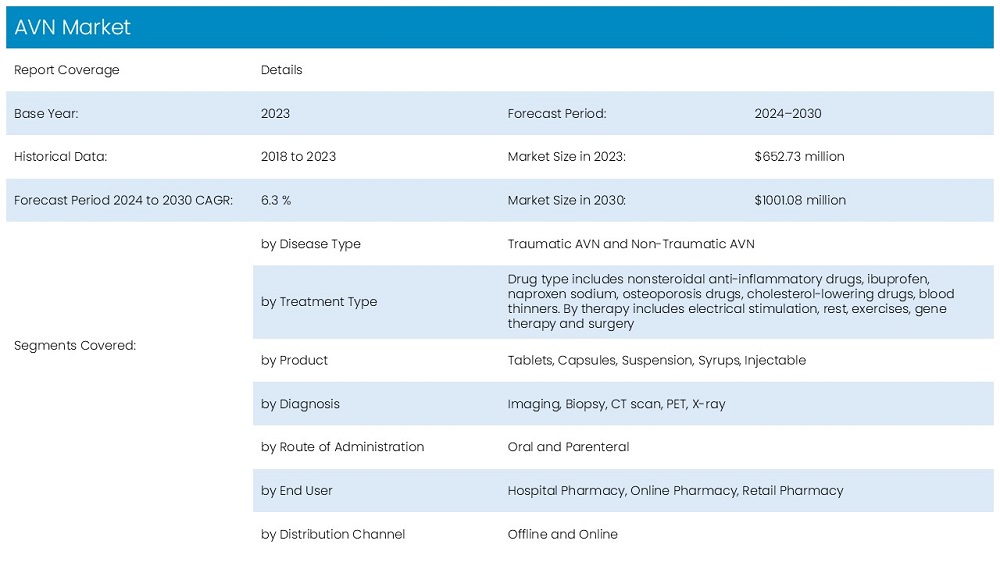
Task: Select 'Tablets, Capsules, Suspension, Syrups, Injectable' text
Action: (x=656, y=360)
